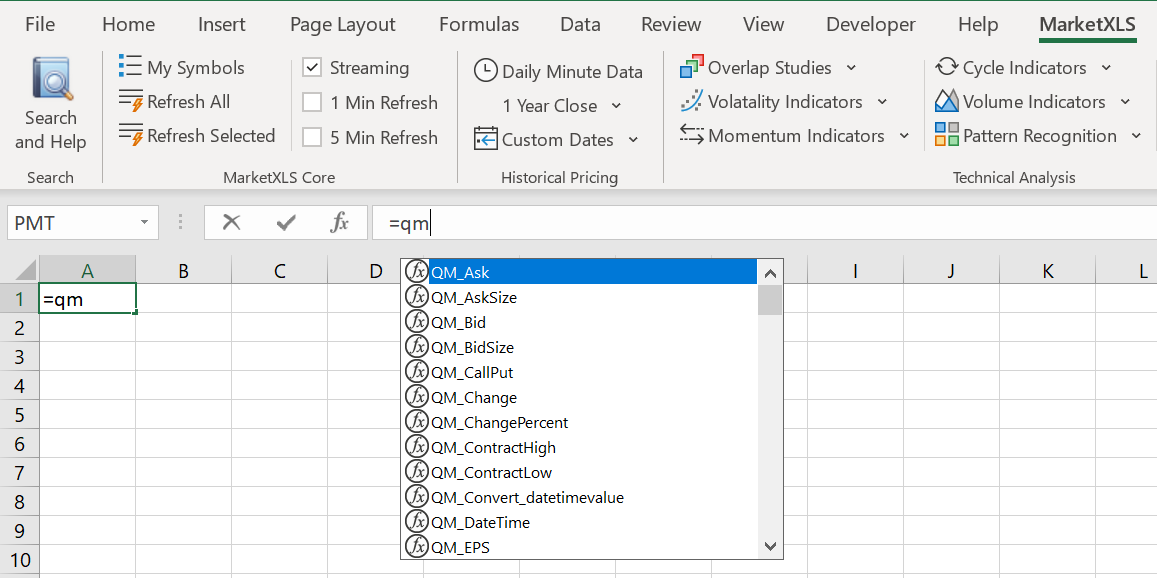Open the Developer ribbon tab
This screenshot has width=1157, height=578.
click(870, 24)
